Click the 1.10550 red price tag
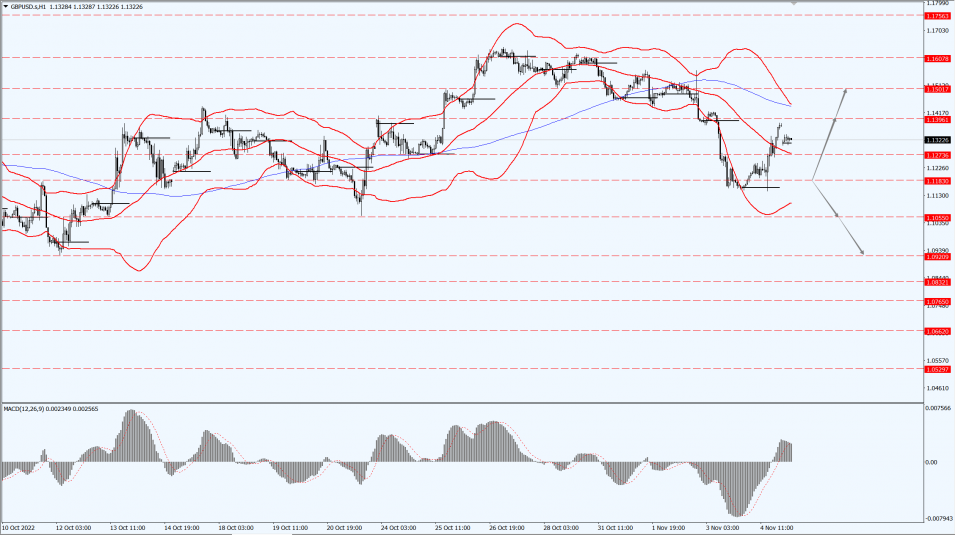This screenshot has height=535, width=955. coord(937,218)
